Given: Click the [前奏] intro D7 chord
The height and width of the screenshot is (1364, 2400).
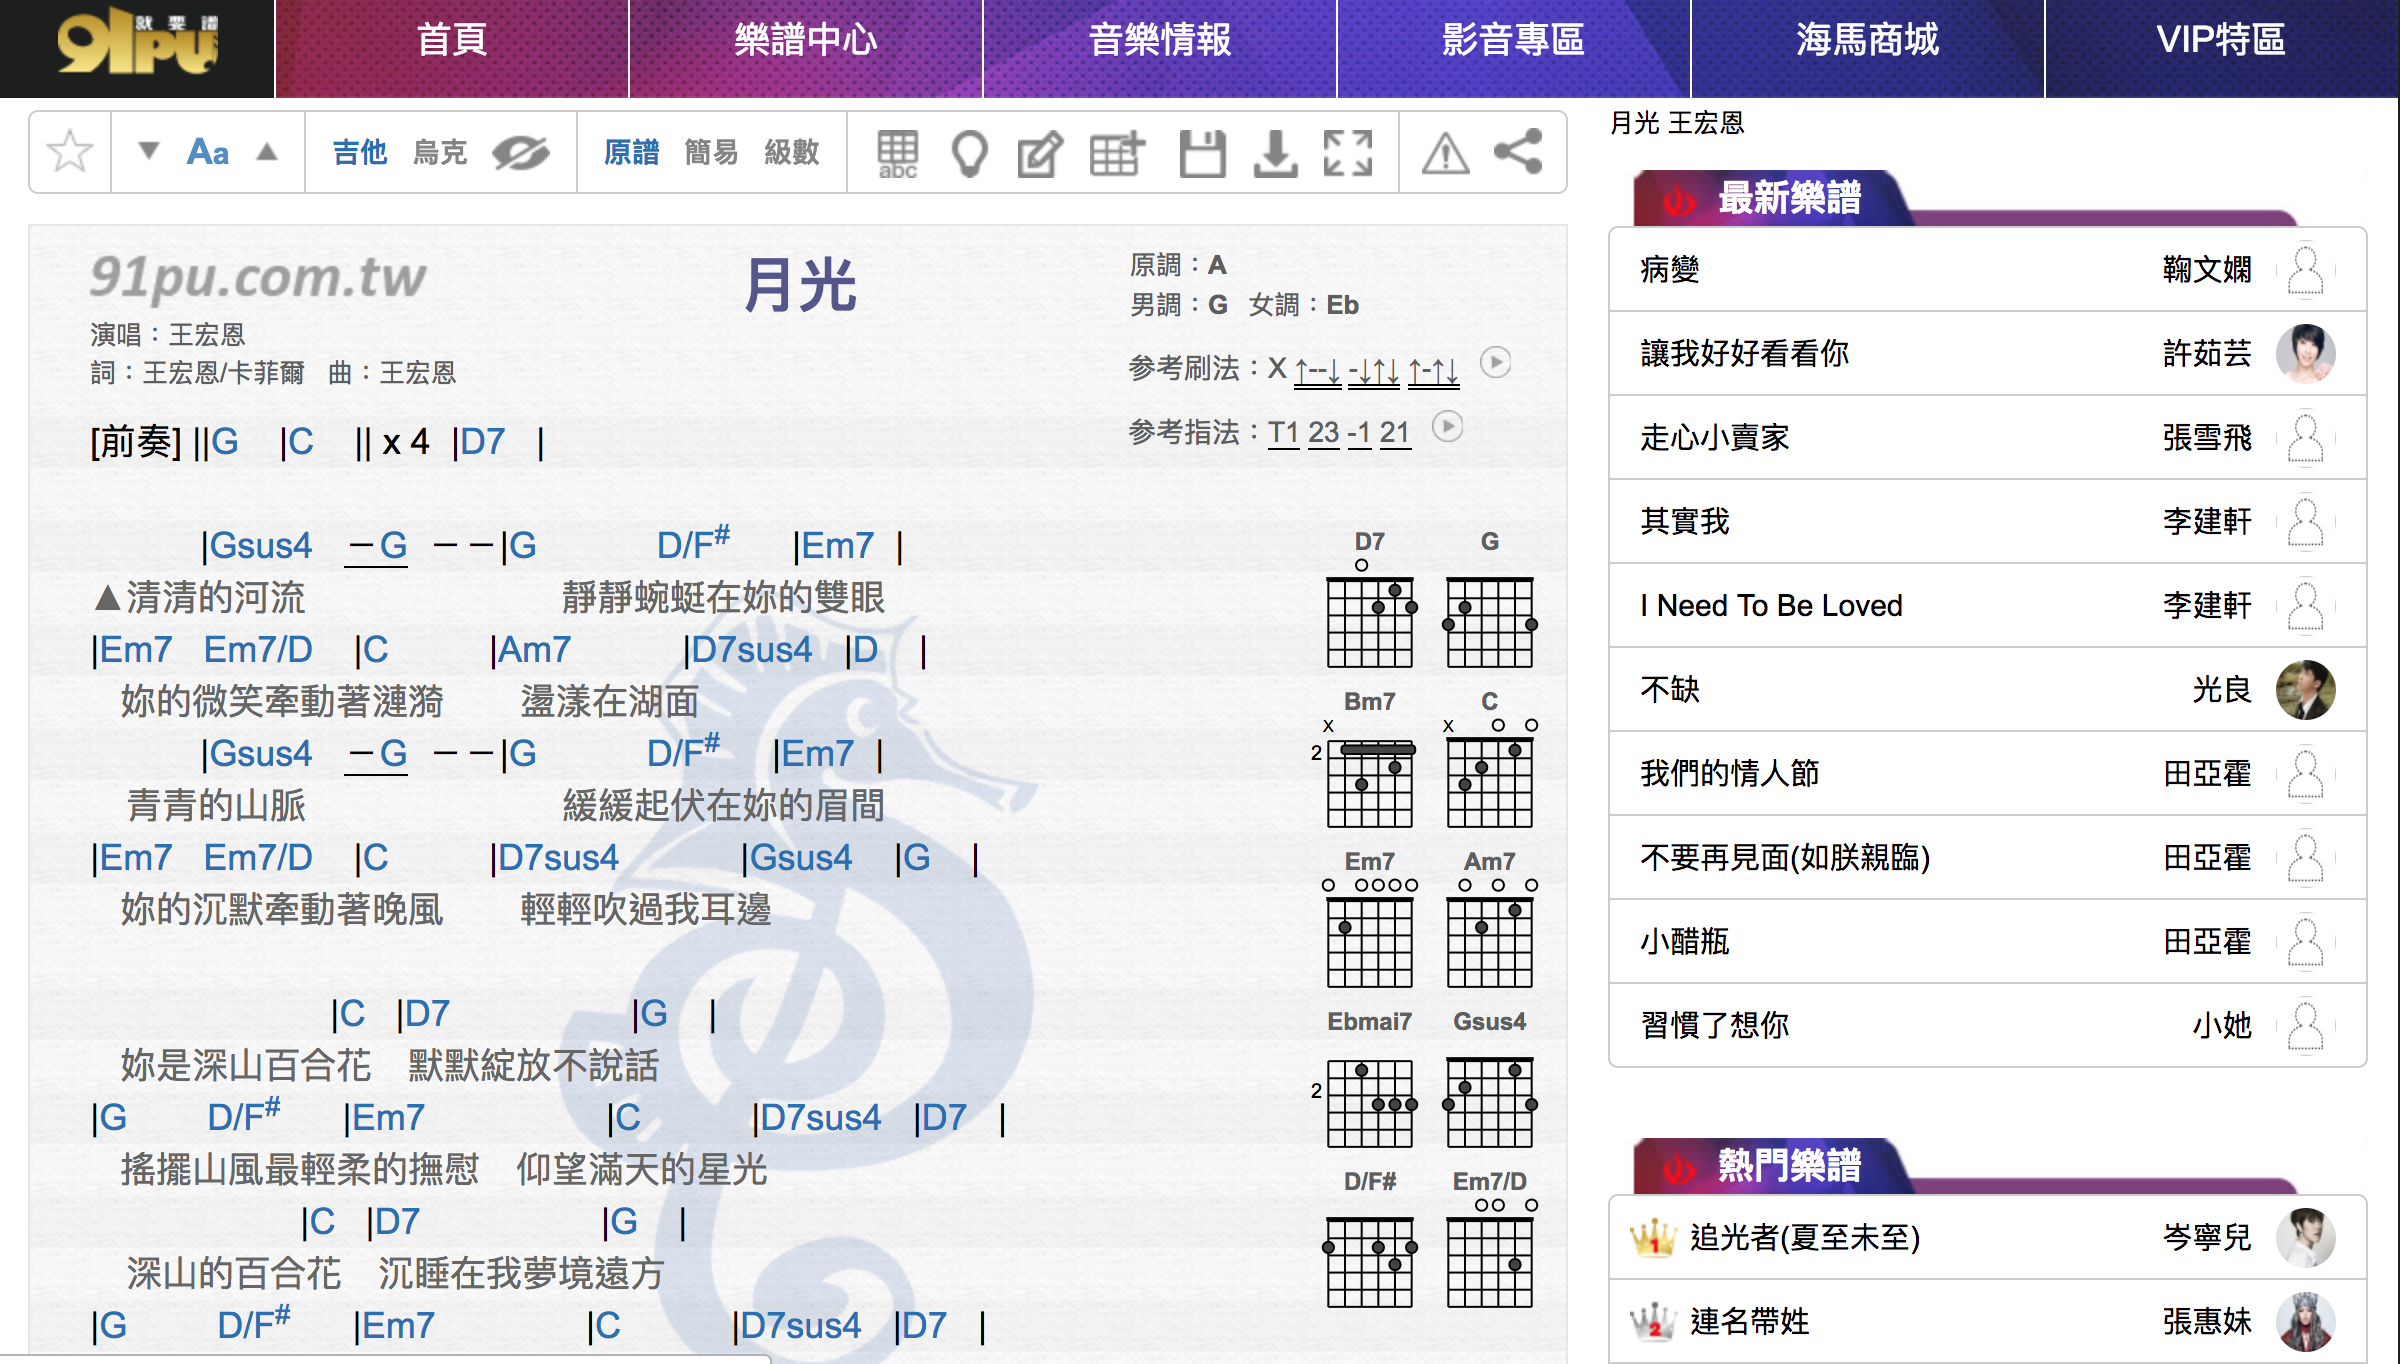Looking at the screenshot, I should 483,441.
